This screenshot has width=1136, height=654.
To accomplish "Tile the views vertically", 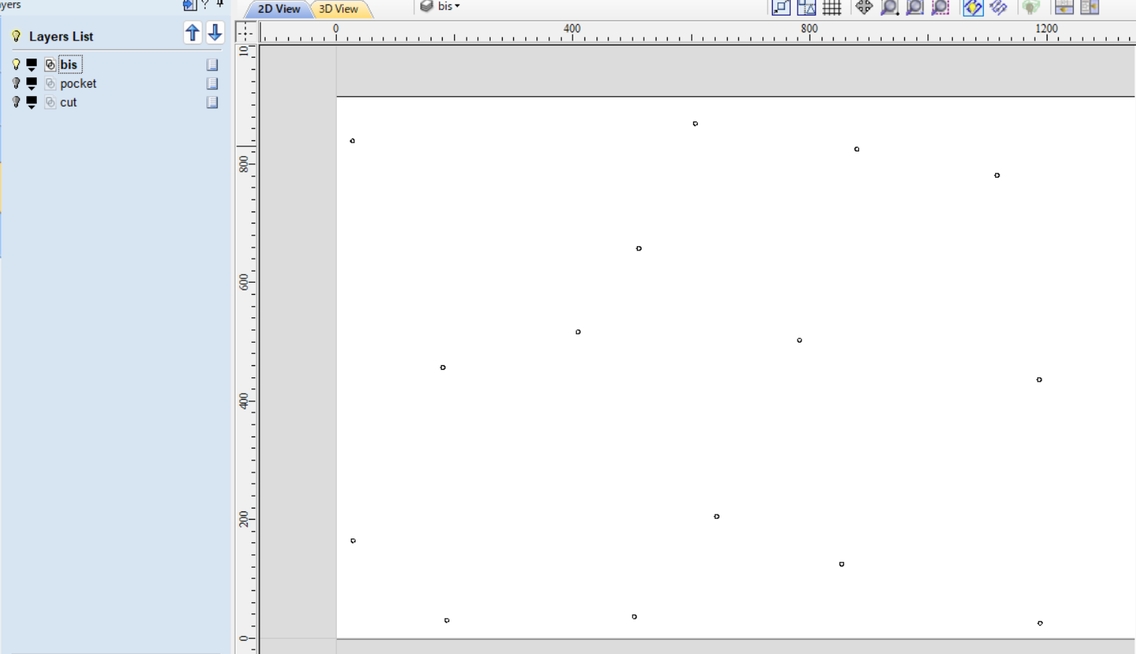I will pos(1090,7).
